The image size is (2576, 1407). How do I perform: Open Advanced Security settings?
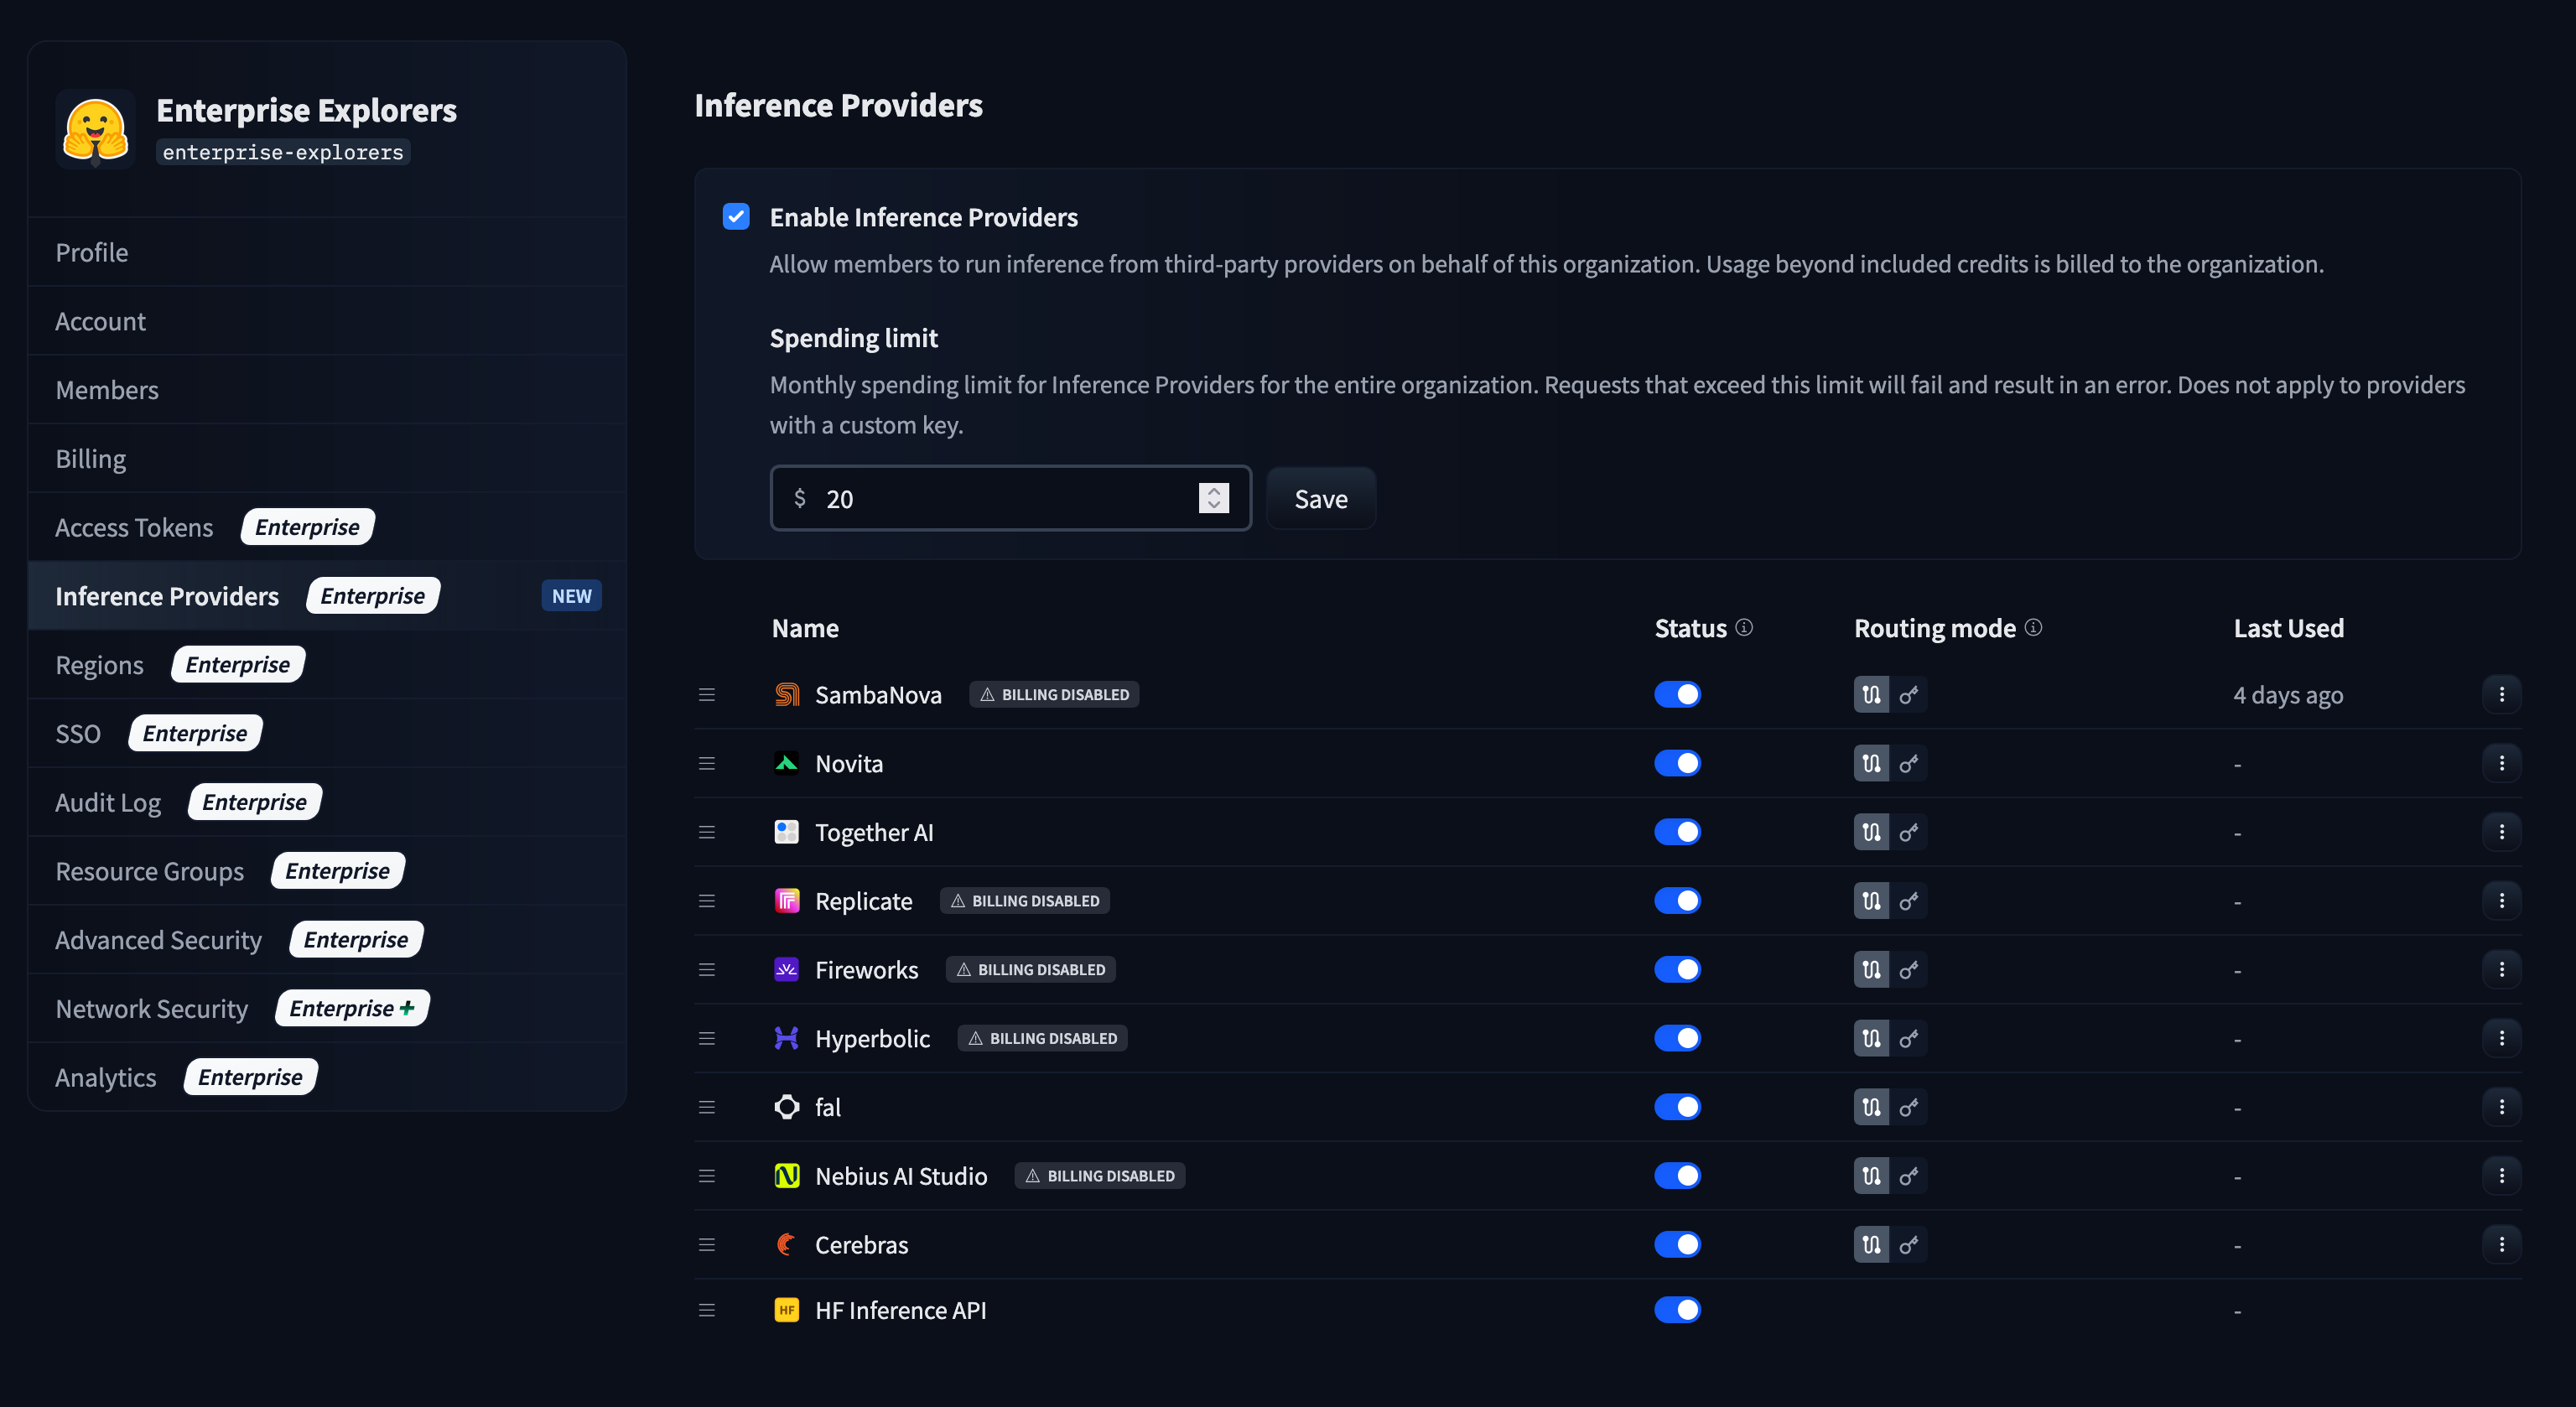click(158, 939)
